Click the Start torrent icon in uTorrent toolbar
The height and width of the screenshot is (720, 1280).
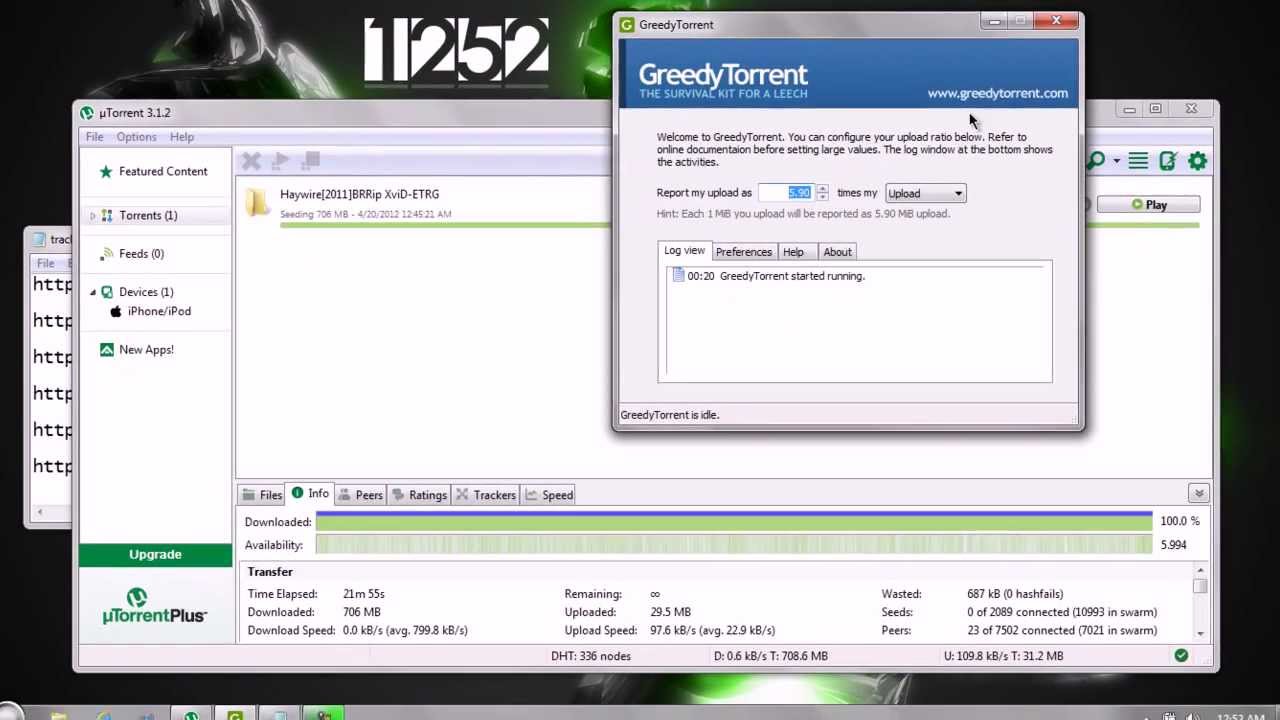[x=281, y=161]
